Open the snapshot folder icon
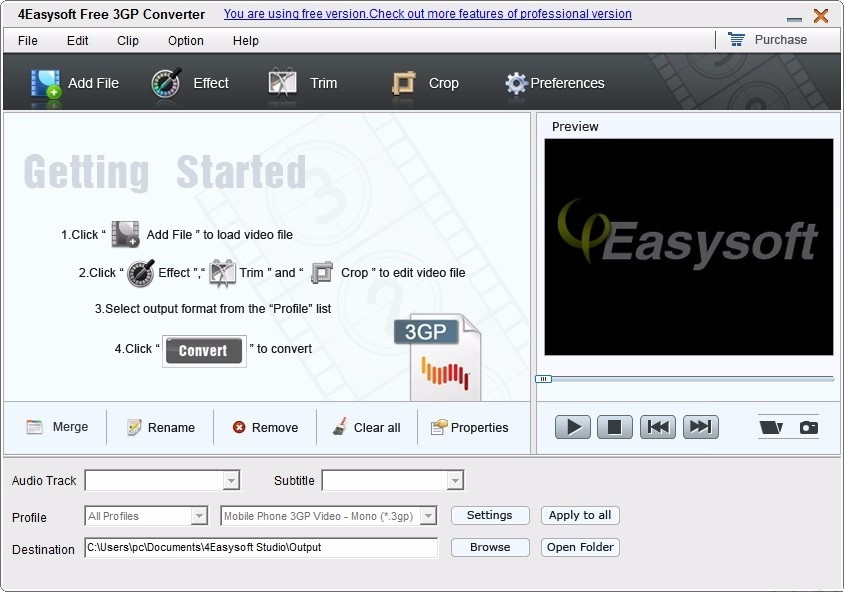This screenshot has height=592, width=844. tap(771, 427)
